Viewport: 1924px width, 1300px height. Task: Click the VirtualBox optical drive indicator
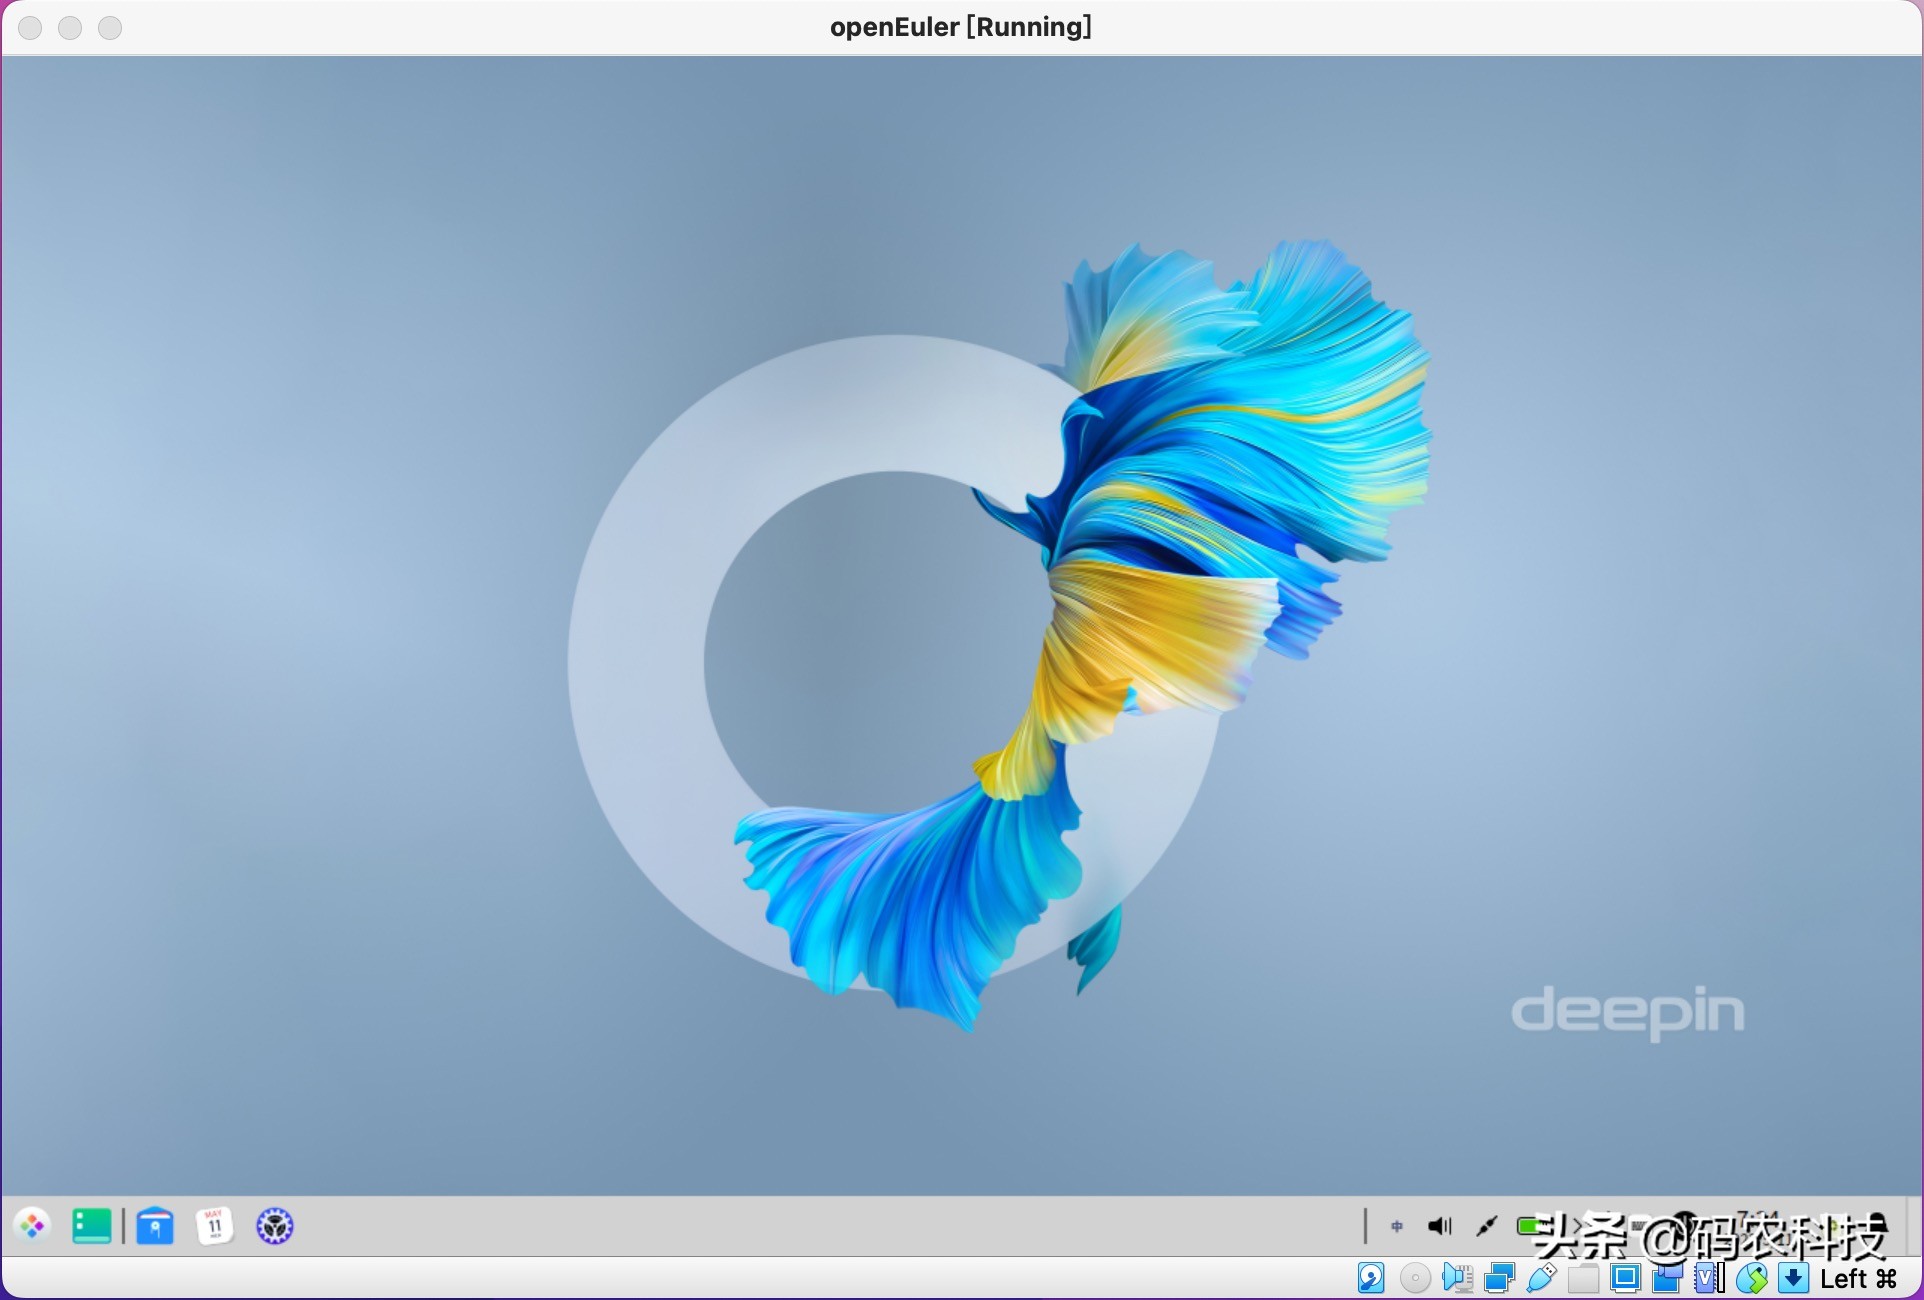pyautogui.click(x=1415, y=1278)
